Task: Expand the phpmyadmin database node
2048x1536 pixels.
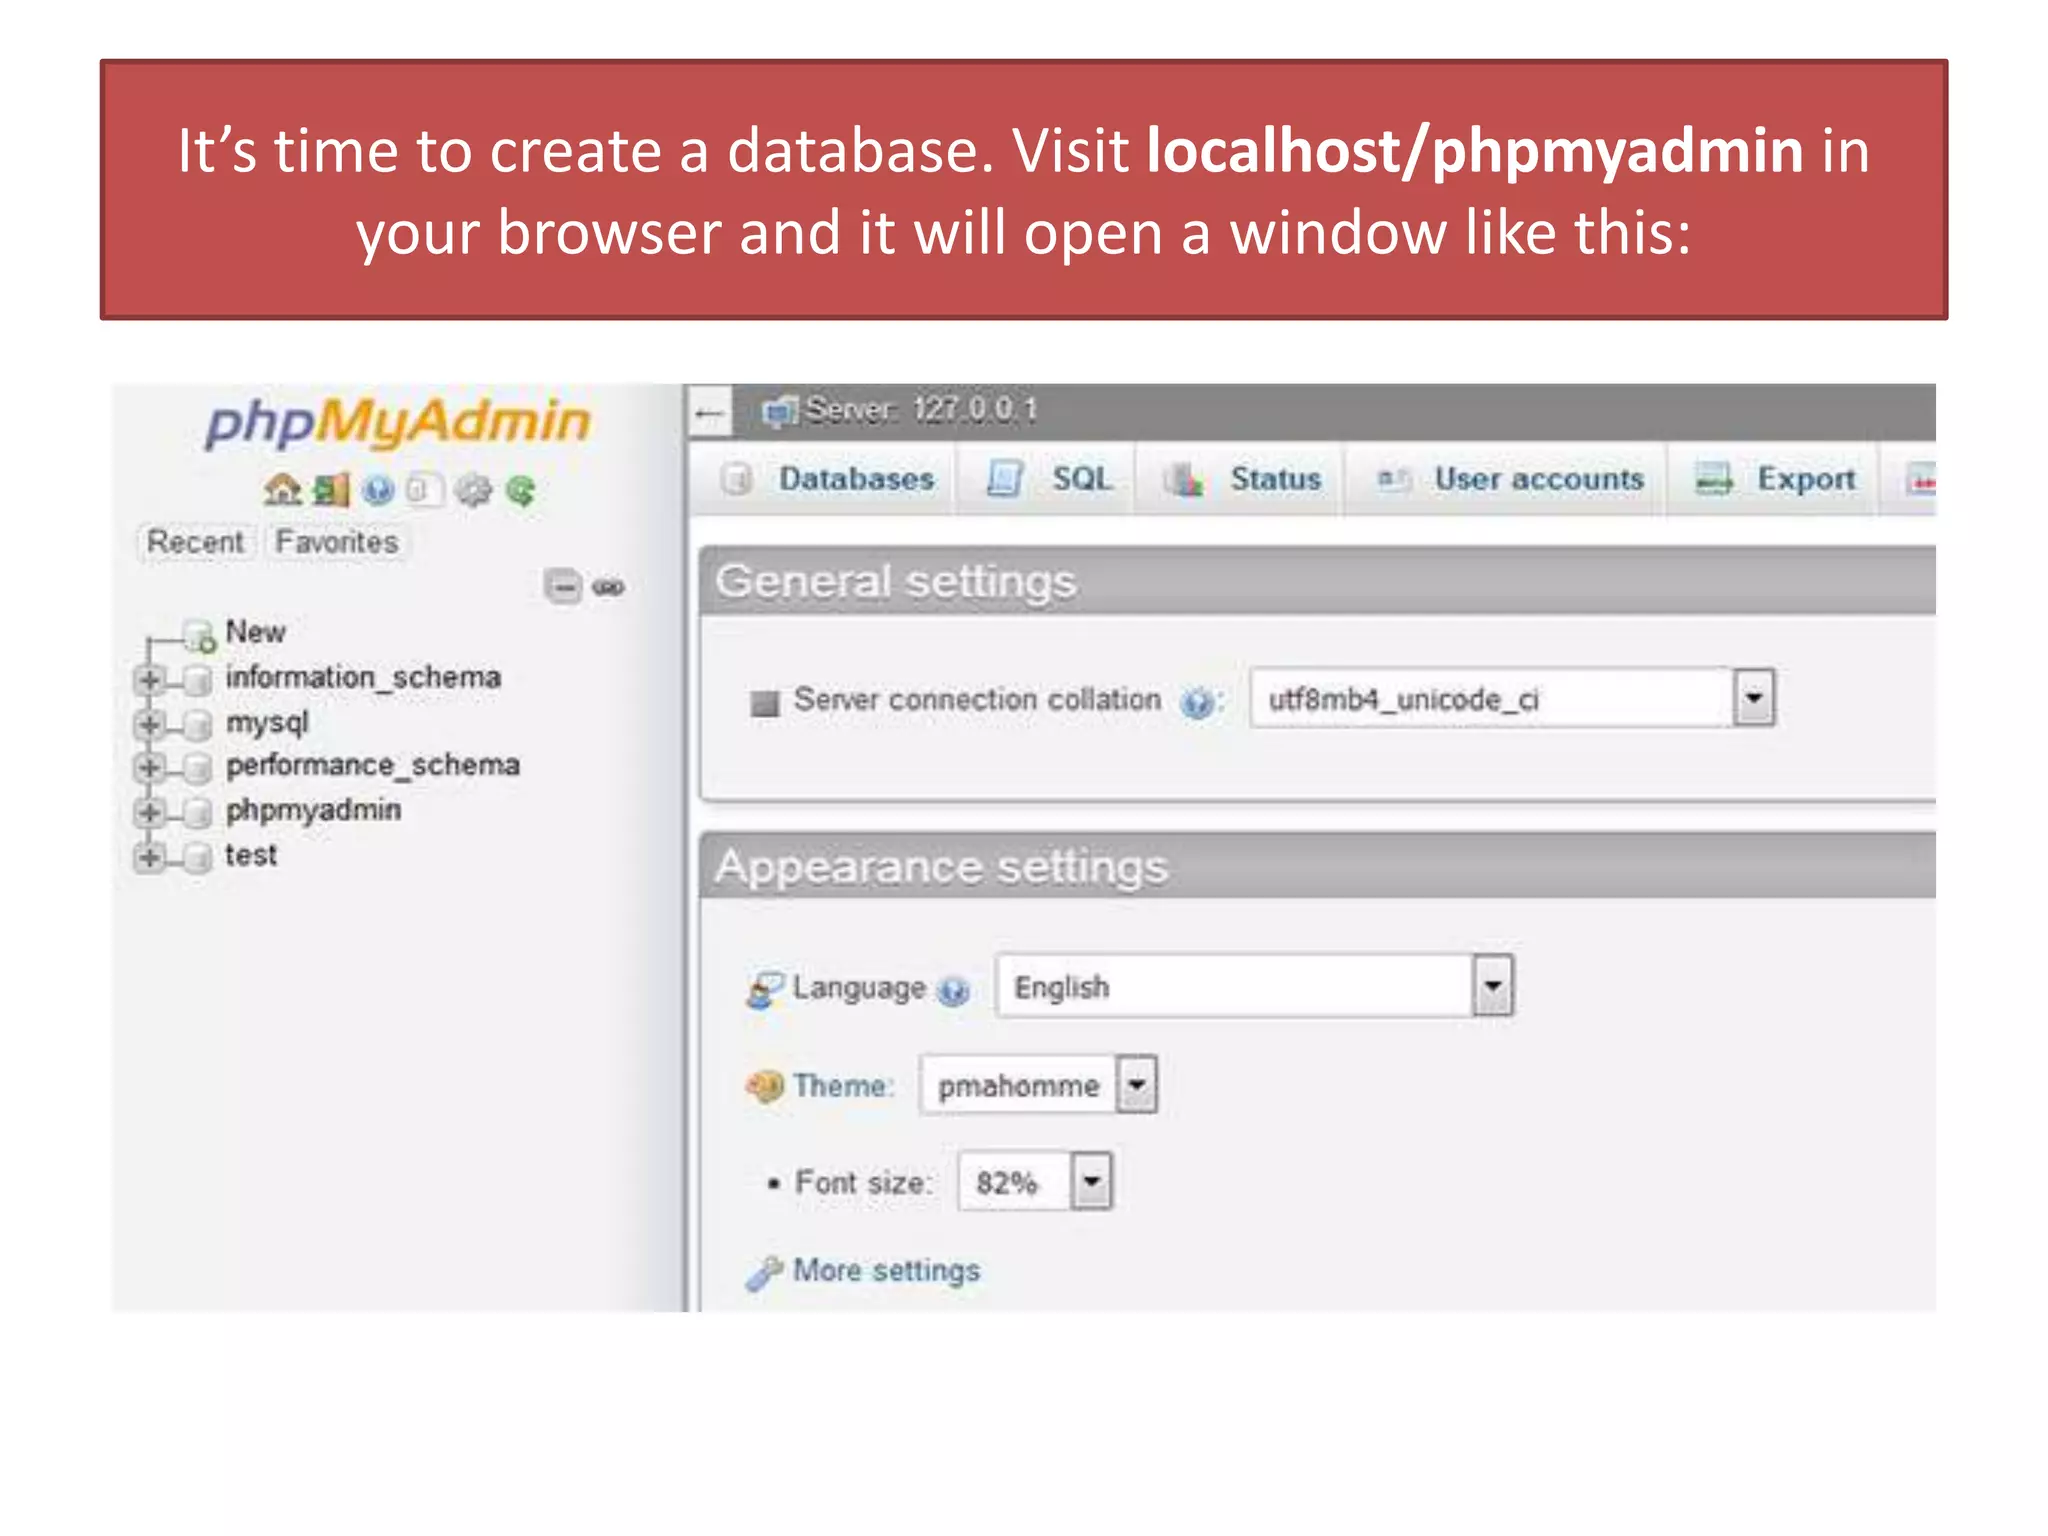Action: tap(149, 812)
